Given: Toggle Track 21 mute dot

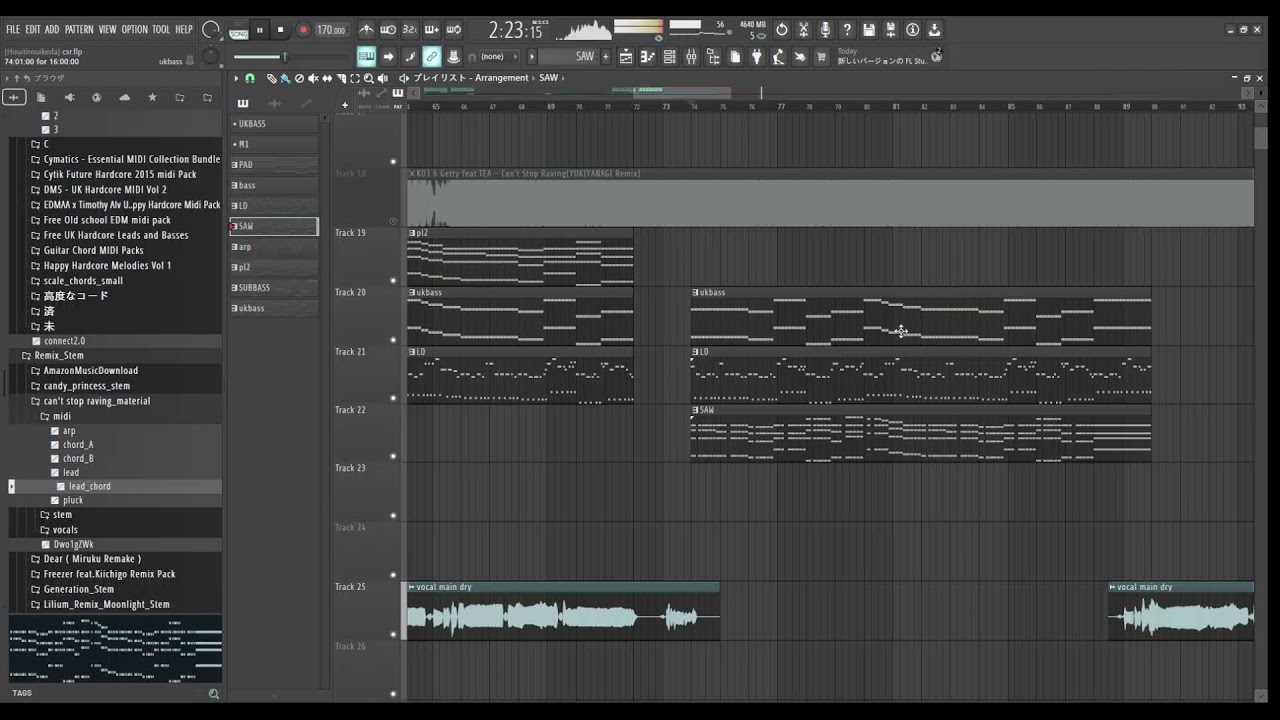Looking at the screenshot, I should 393,398.
